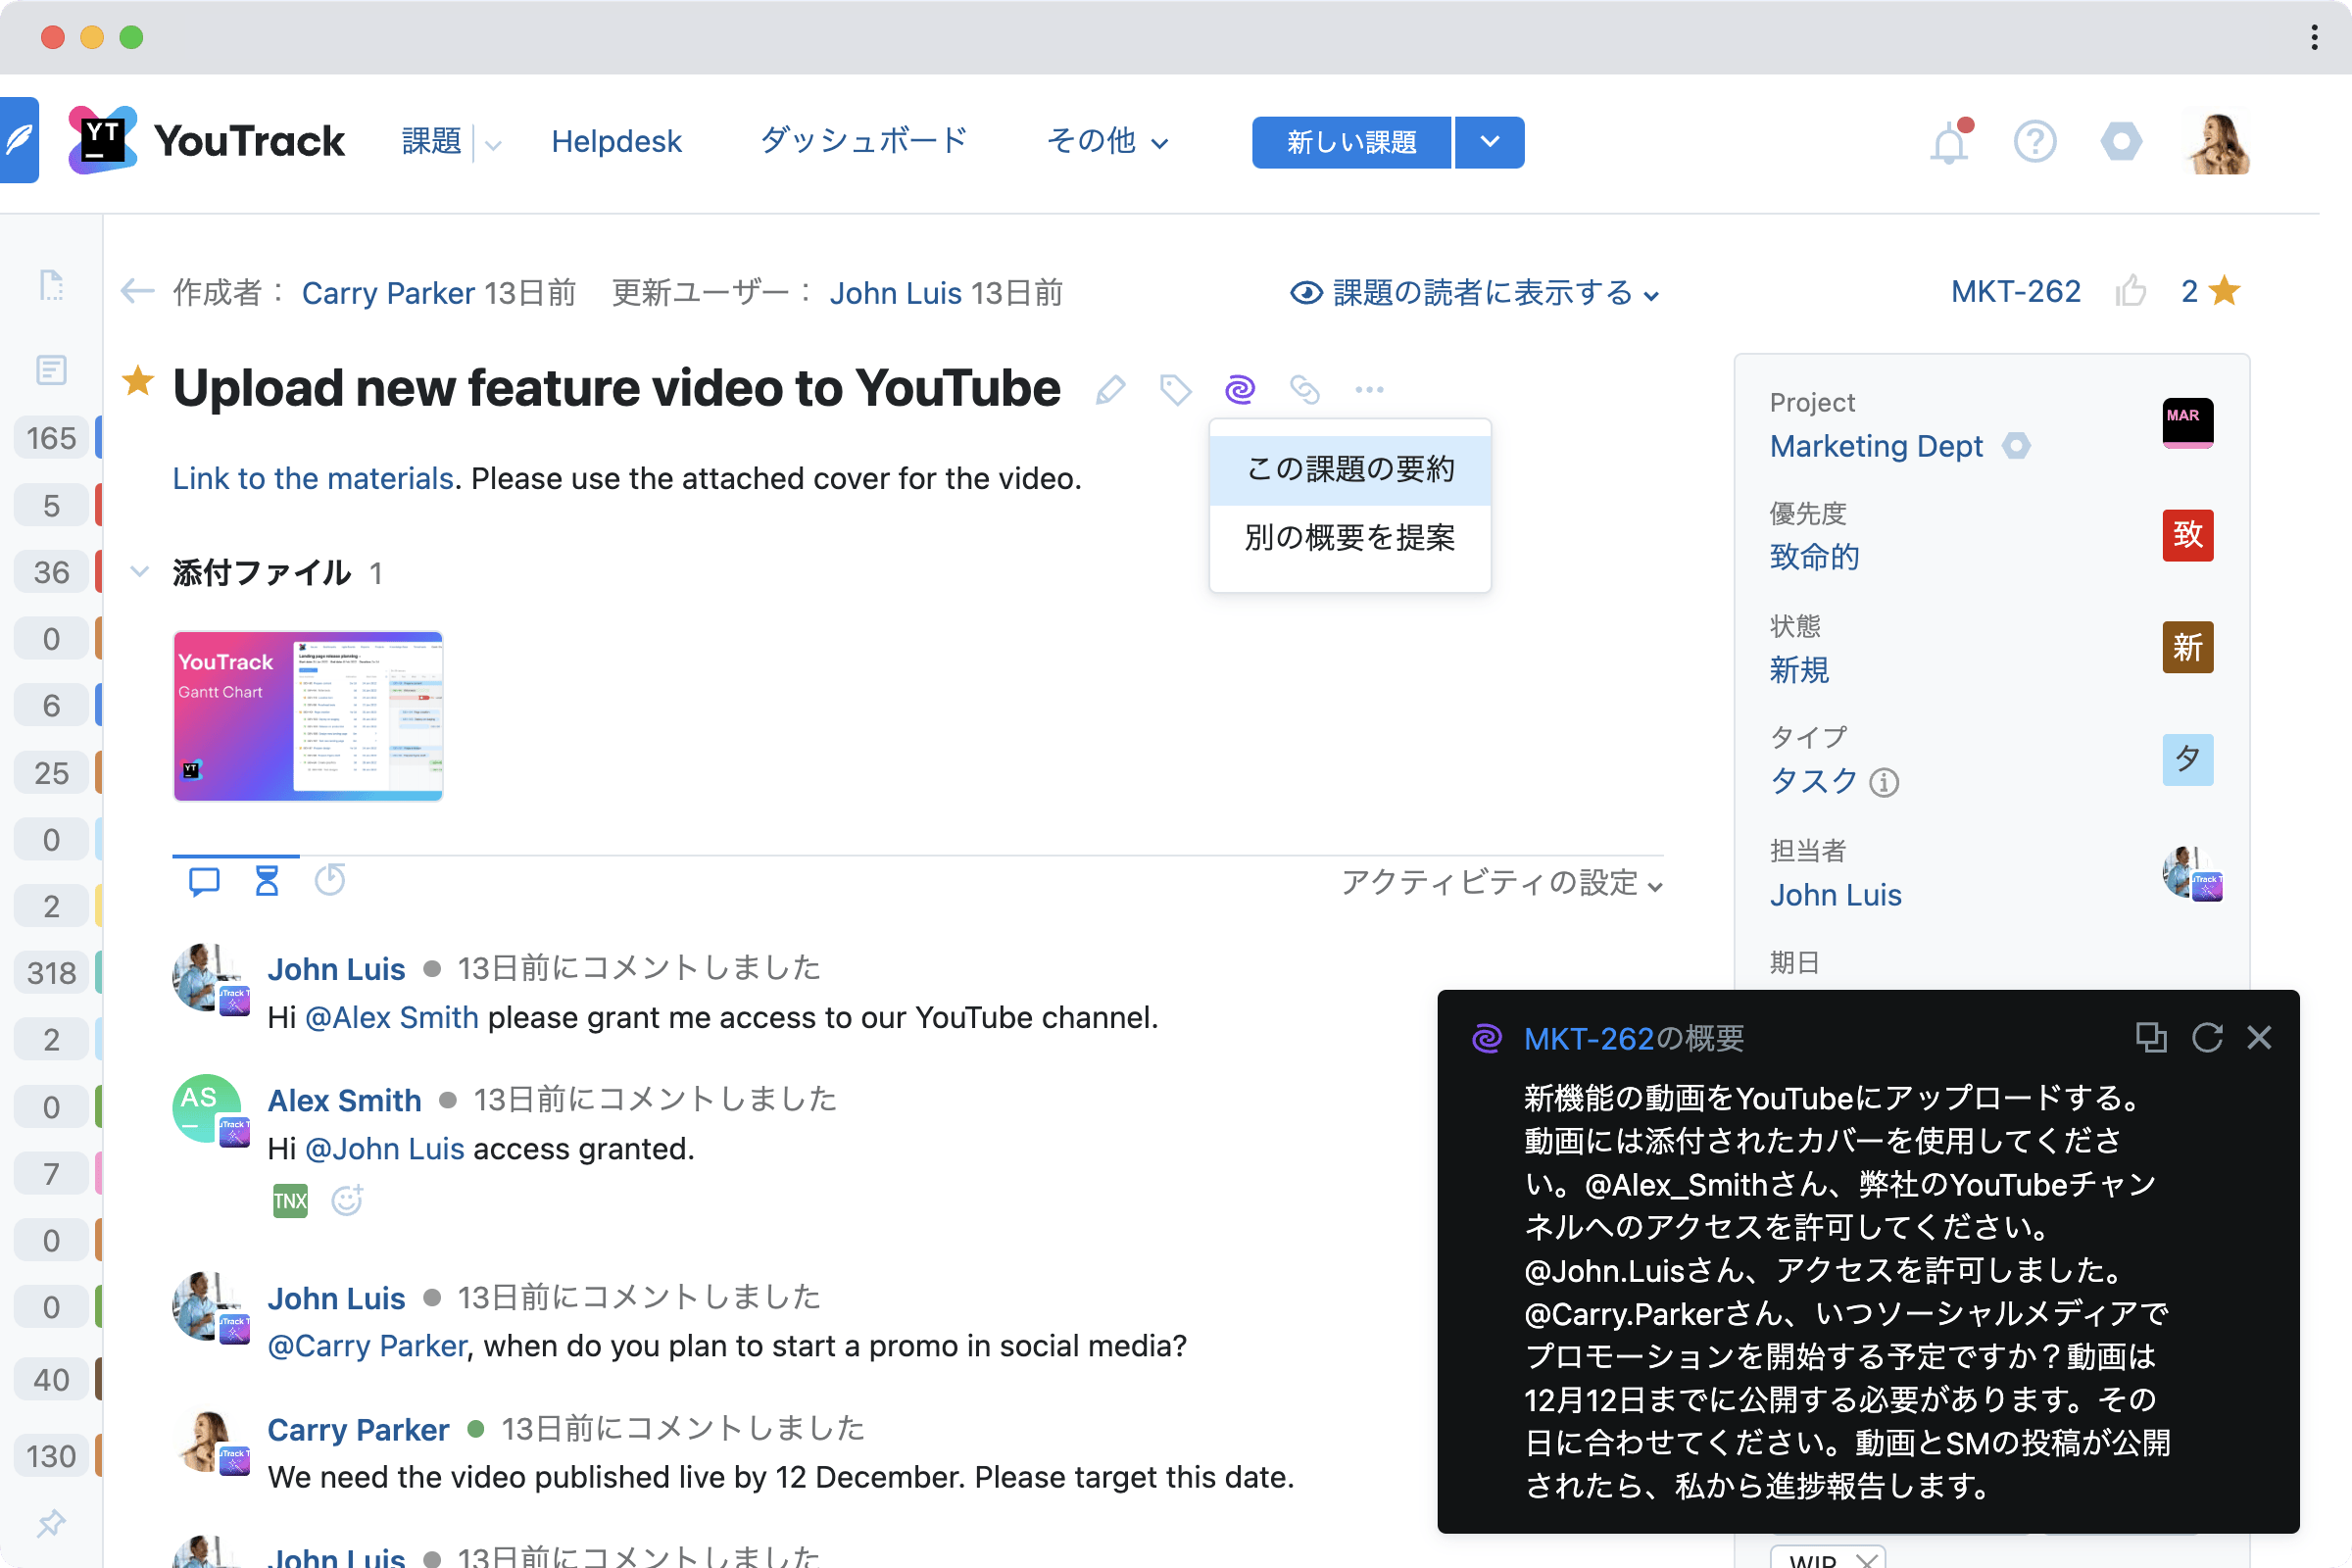Screen dimensions: 2352x1568
Task: Open the notifications bell
Action: [1948, 143]
